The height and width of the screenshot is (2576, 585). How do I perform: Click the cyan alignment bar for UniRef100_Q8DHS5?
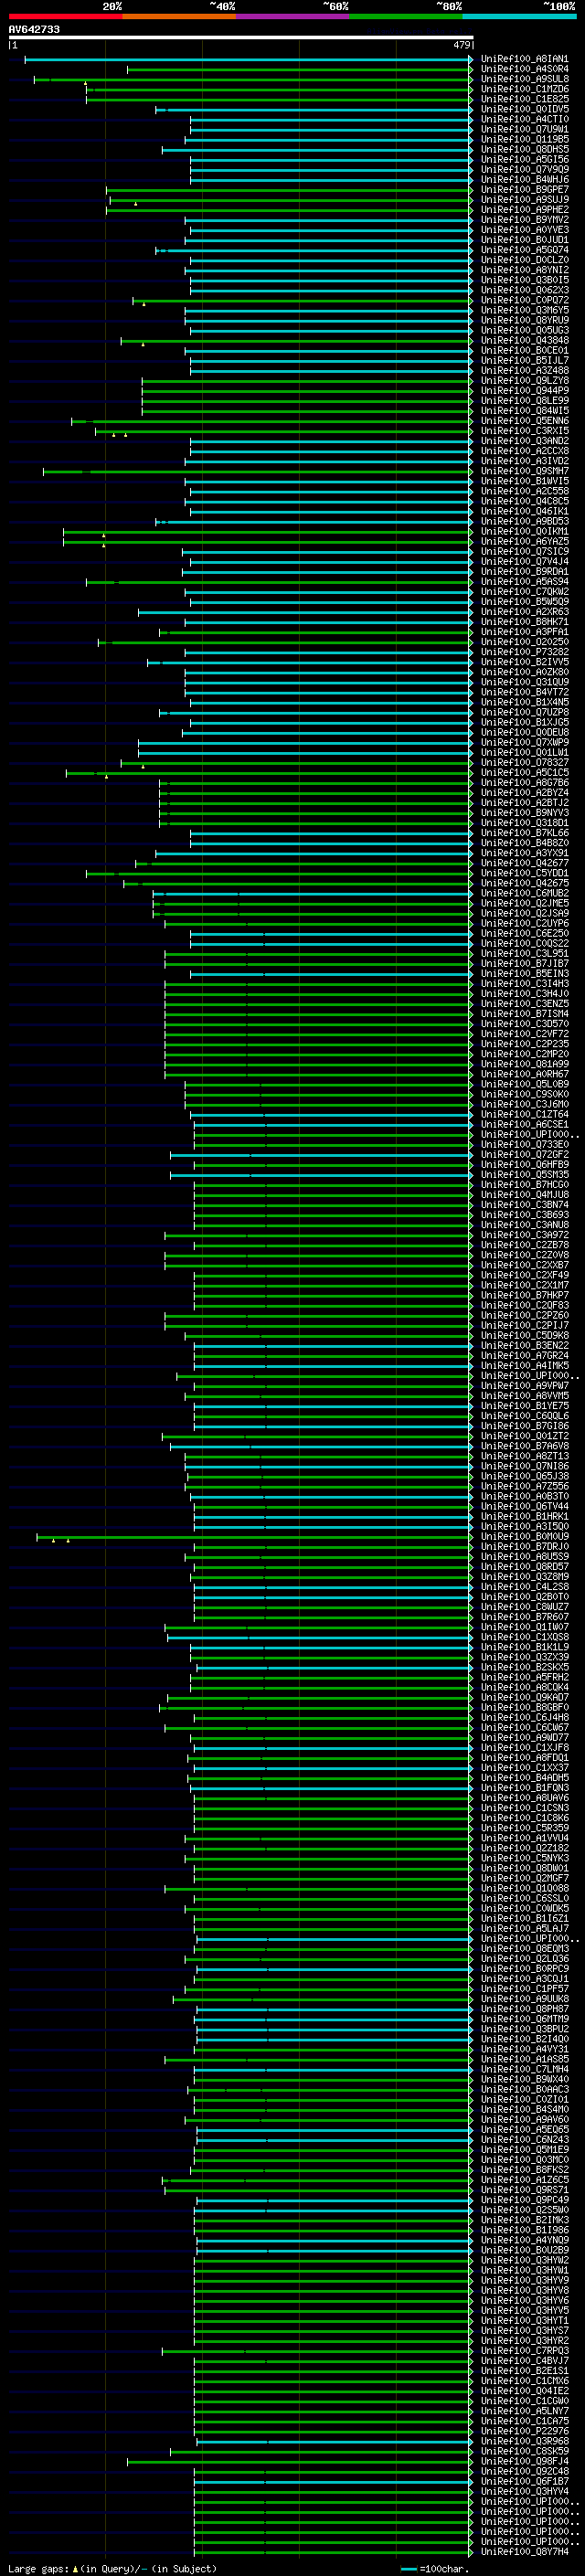pos(317,149)
